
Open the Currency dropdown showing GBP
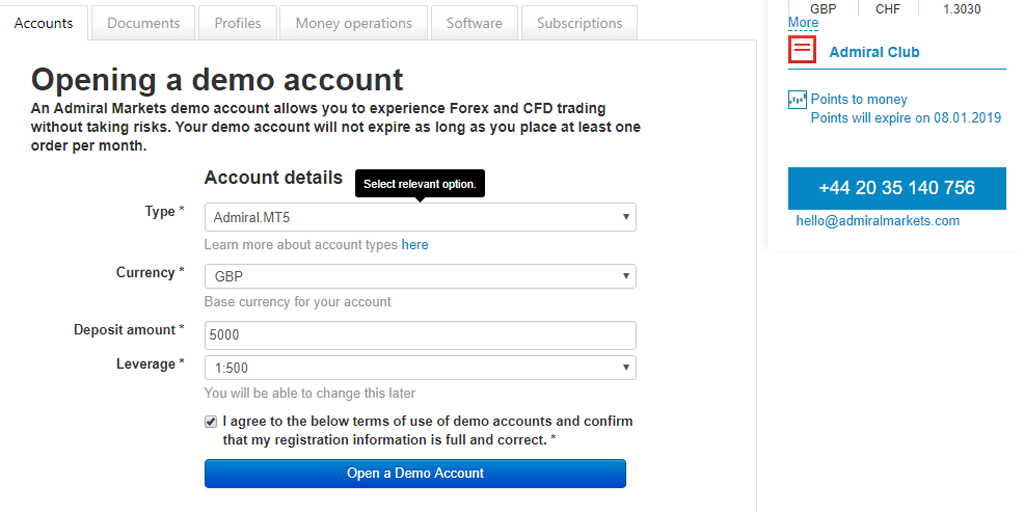[x=420, y=276]
